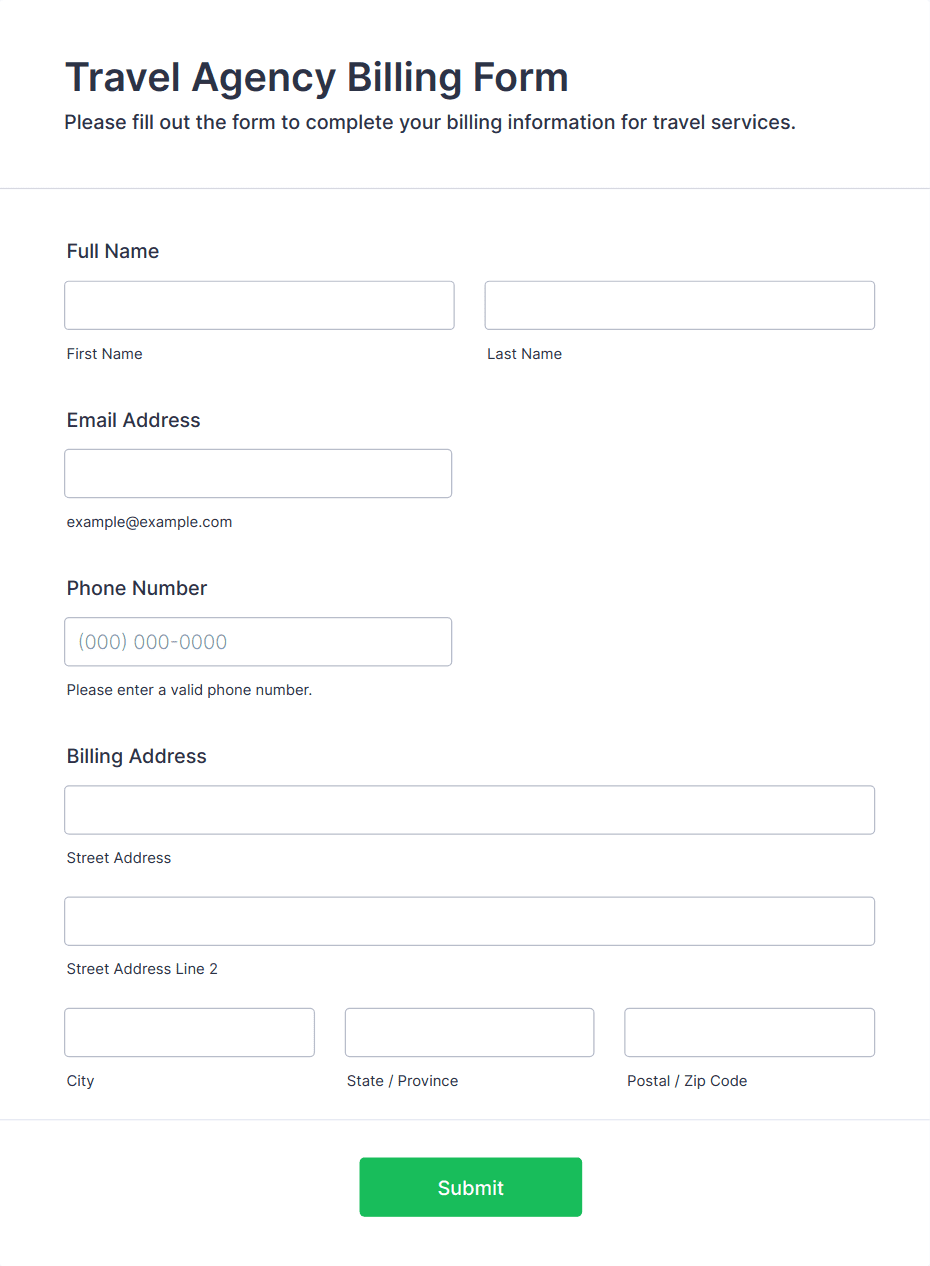Click the Phone Number field with (000) 000-0000 placeholder
This screenshot has width=930, height=1266.
[x=258, y=642]
